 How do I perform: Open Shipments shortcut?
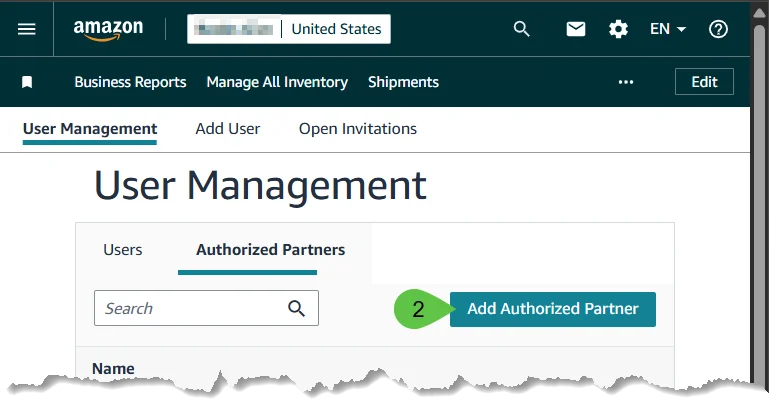pos(403,82)
